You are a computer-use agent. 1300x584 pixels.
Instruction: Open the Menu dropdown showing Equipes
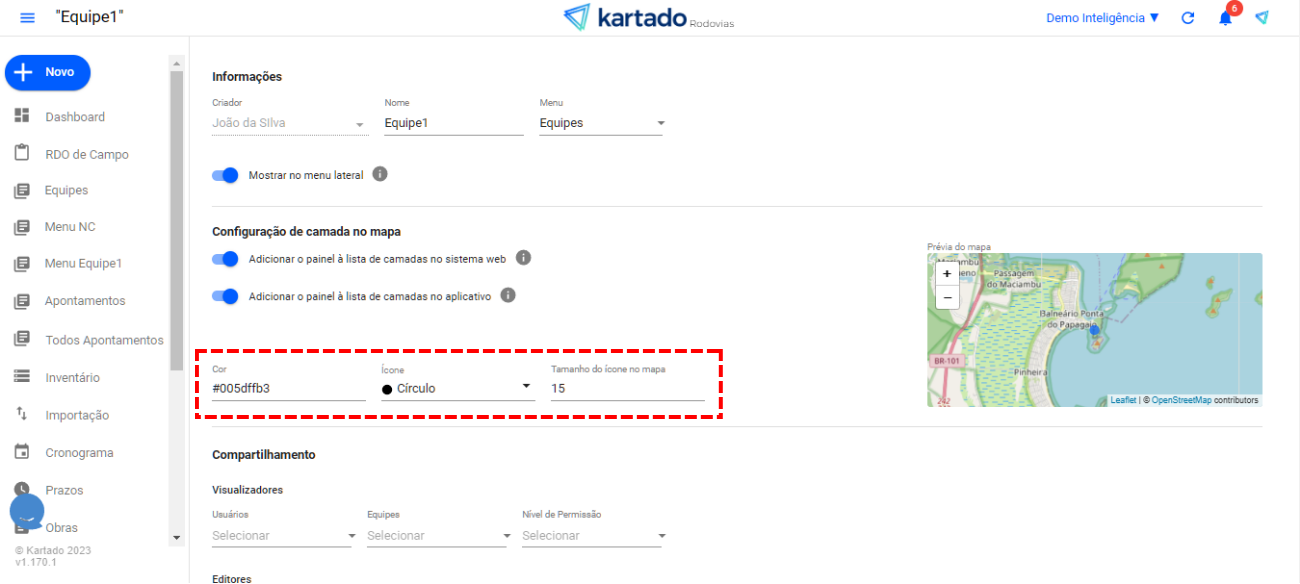(x=602, y=124)
